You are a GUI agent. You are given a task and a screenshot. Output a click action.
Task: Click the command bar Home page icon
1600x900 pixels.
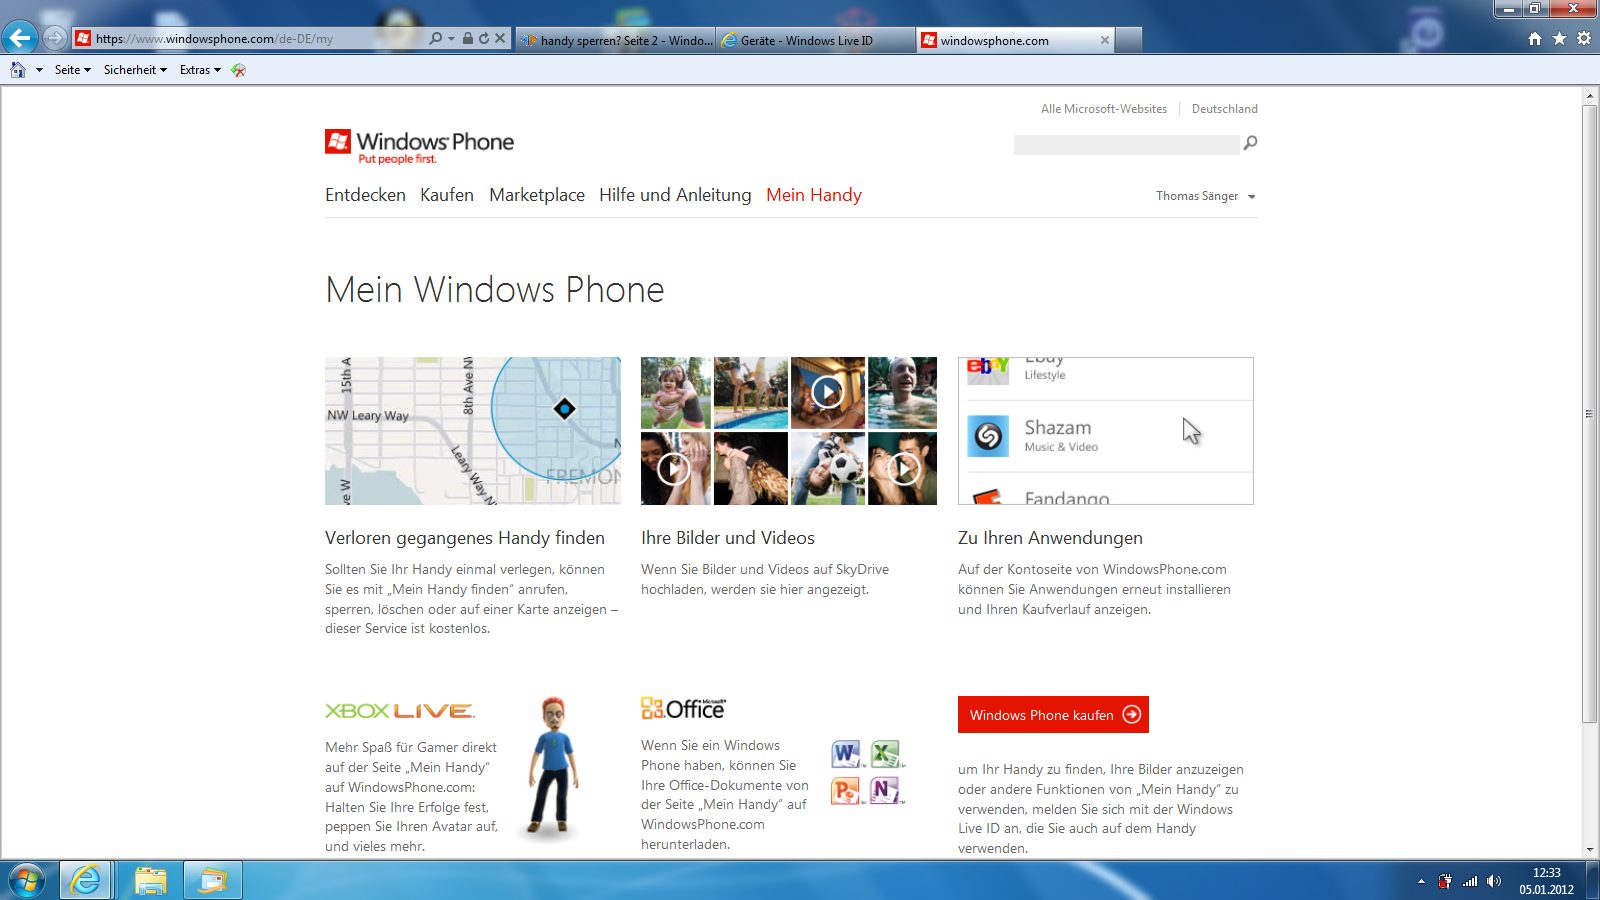click(x=18, y=70)
